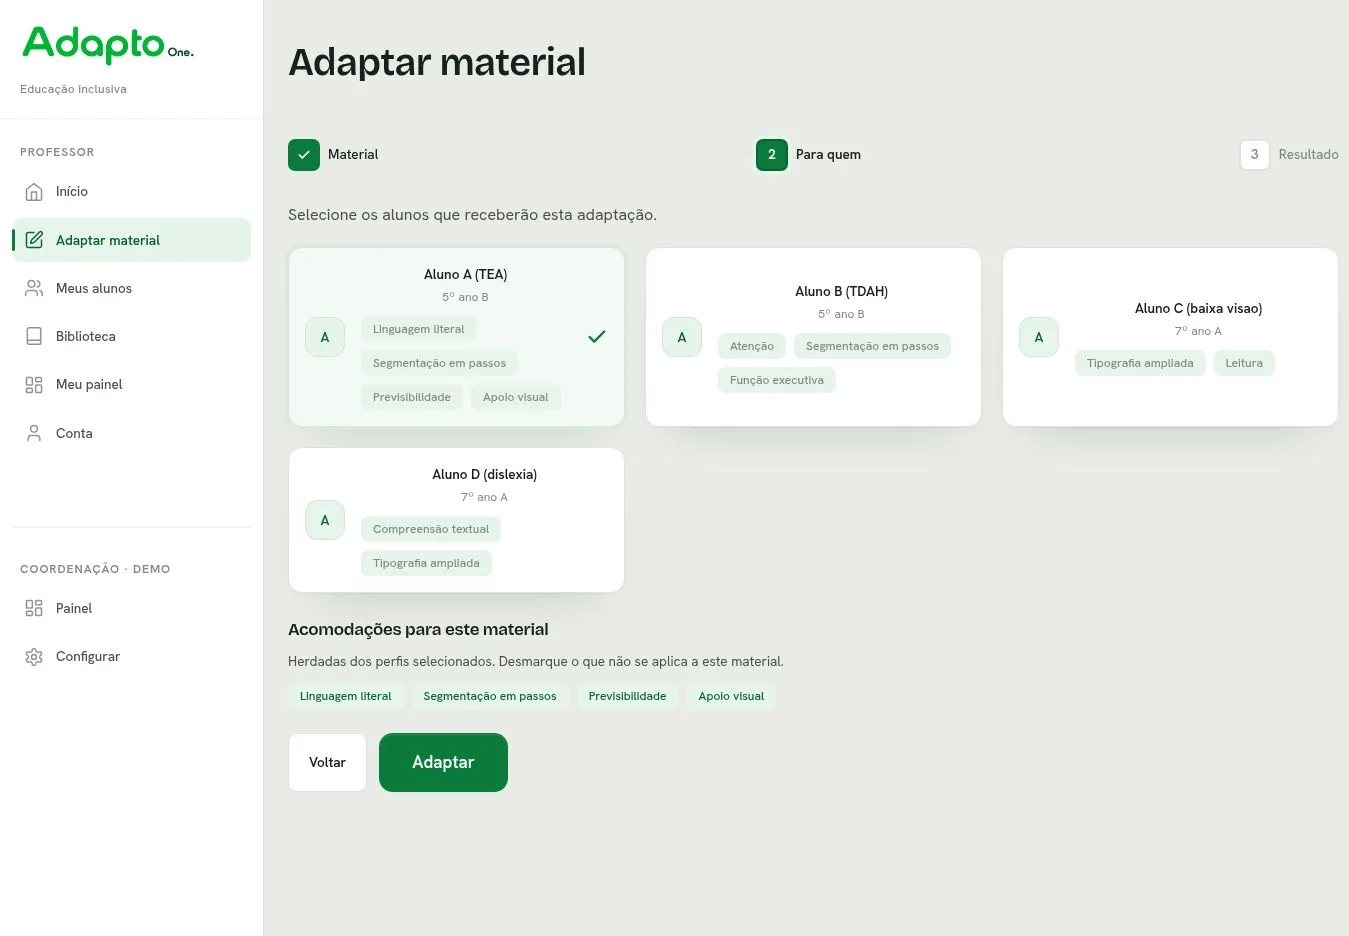The width and height of the screenshot is (1349, 936).
Task: Click the COORDENAÇÃO · DEMO section label
Action: [95, 569]
